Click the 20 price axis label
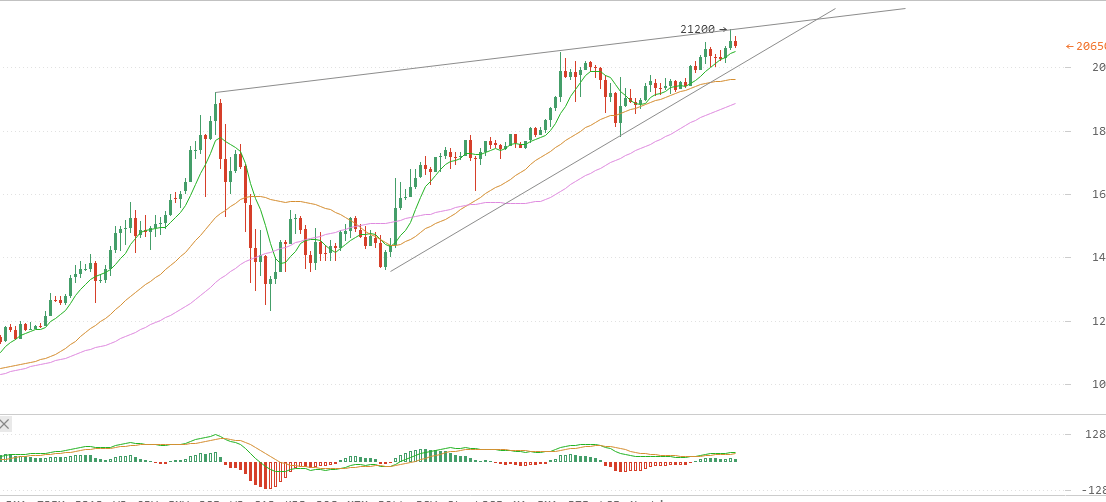 [x=1097, y=68]
